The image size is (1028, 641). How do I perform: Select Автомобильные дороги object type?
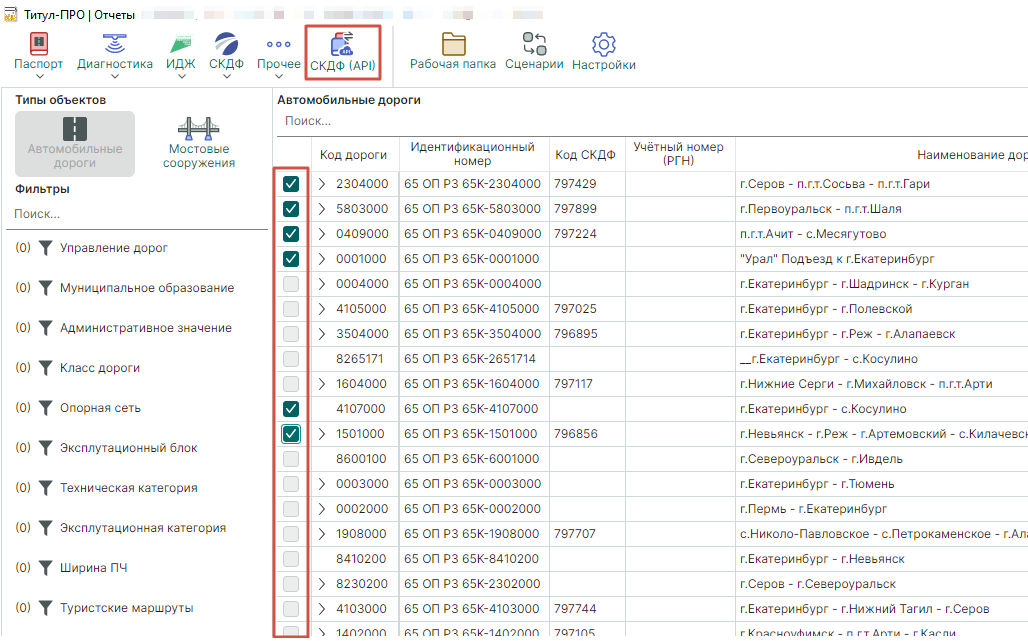pos(75,144)
